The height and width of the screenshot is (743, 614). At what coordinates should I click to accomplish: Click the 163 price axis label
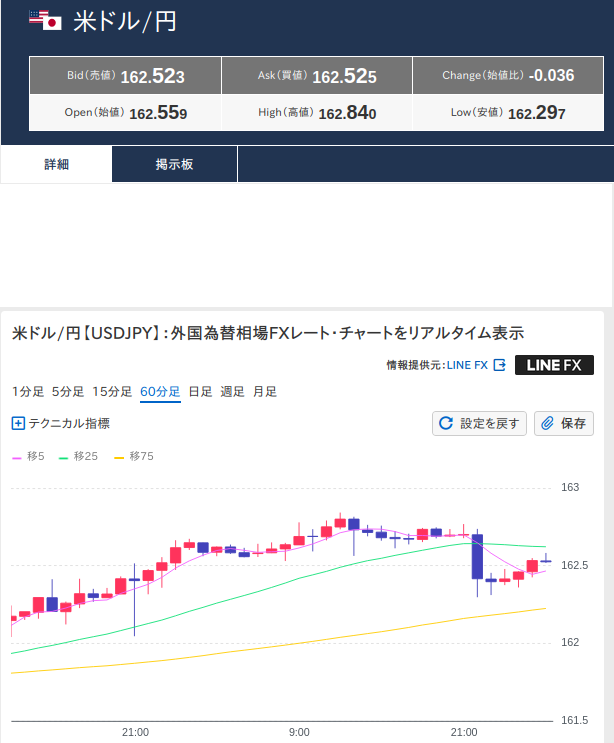coord(570,487)
